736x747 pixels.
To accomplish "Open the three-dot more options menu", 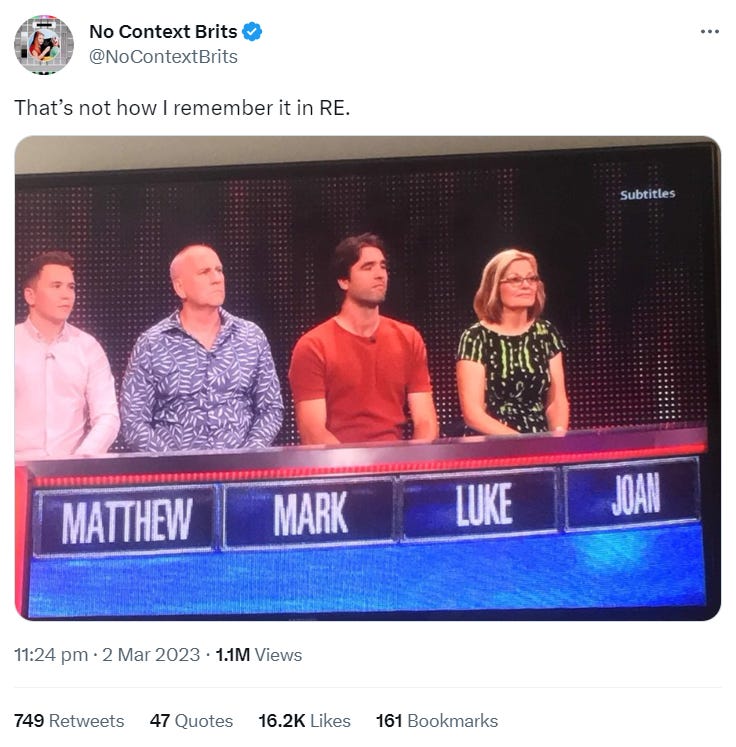I will (709, 32).
